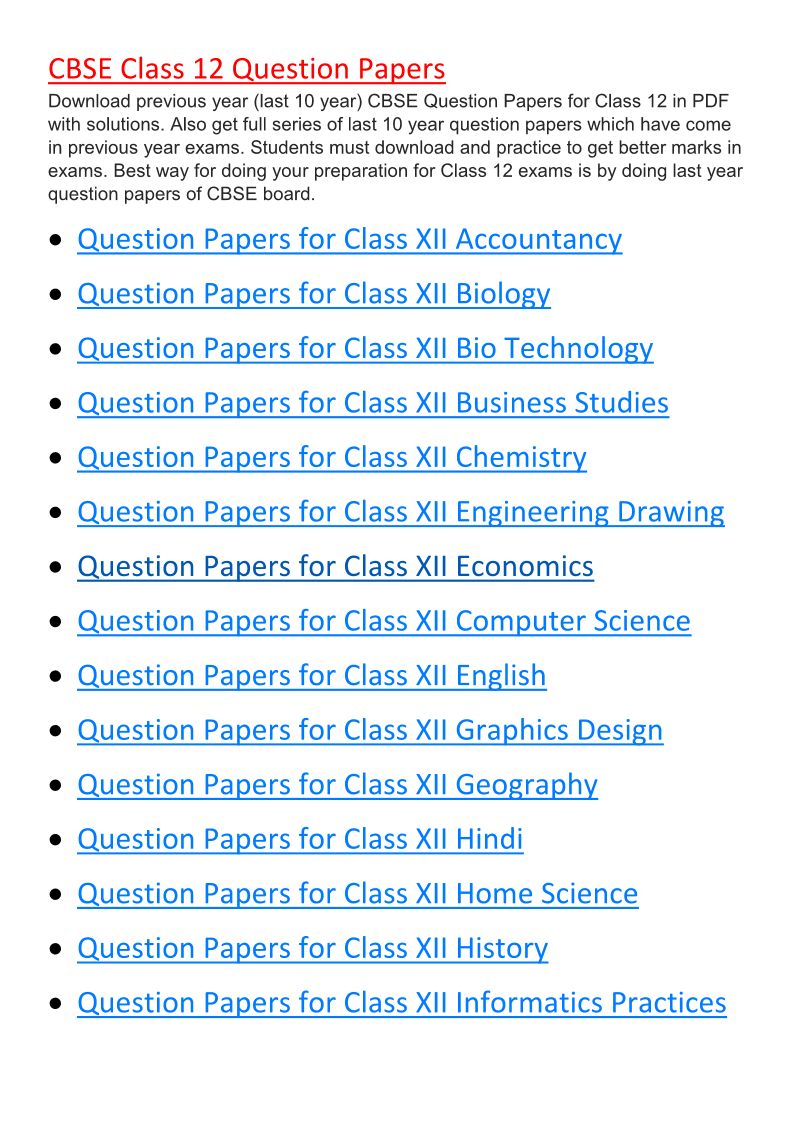Open the Class XII Bio Technology link
This screenshot has height=1123, width=794.
365,349
